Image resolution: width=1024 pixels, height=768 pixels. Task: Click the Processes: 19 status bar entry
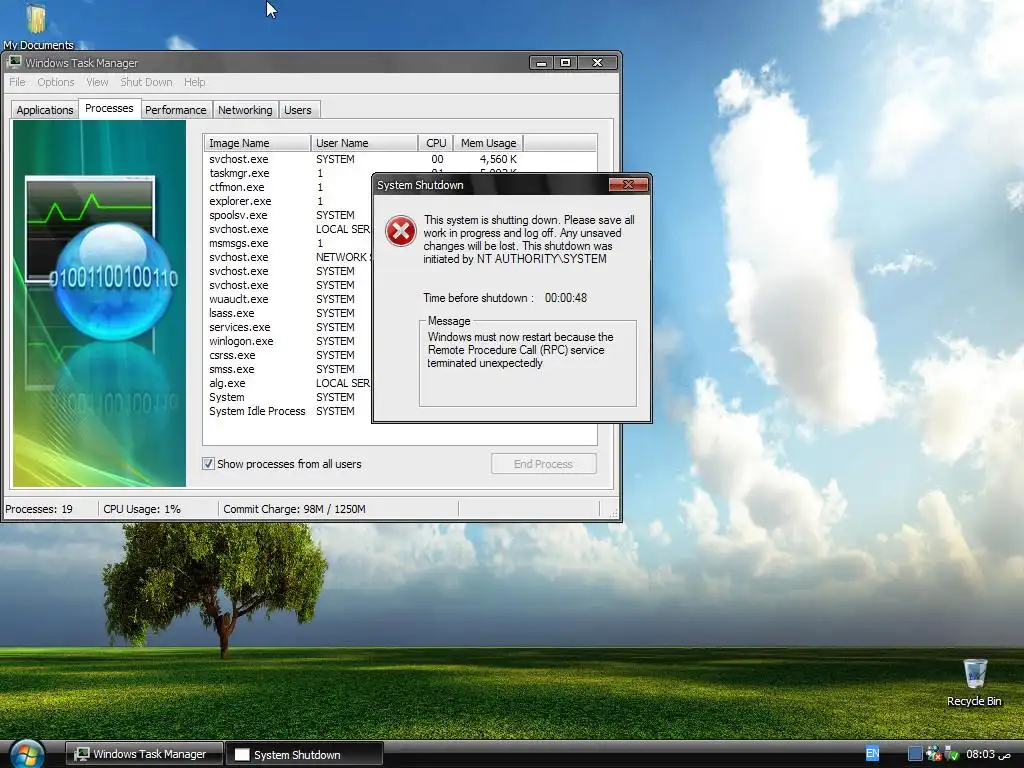point(39,509)
